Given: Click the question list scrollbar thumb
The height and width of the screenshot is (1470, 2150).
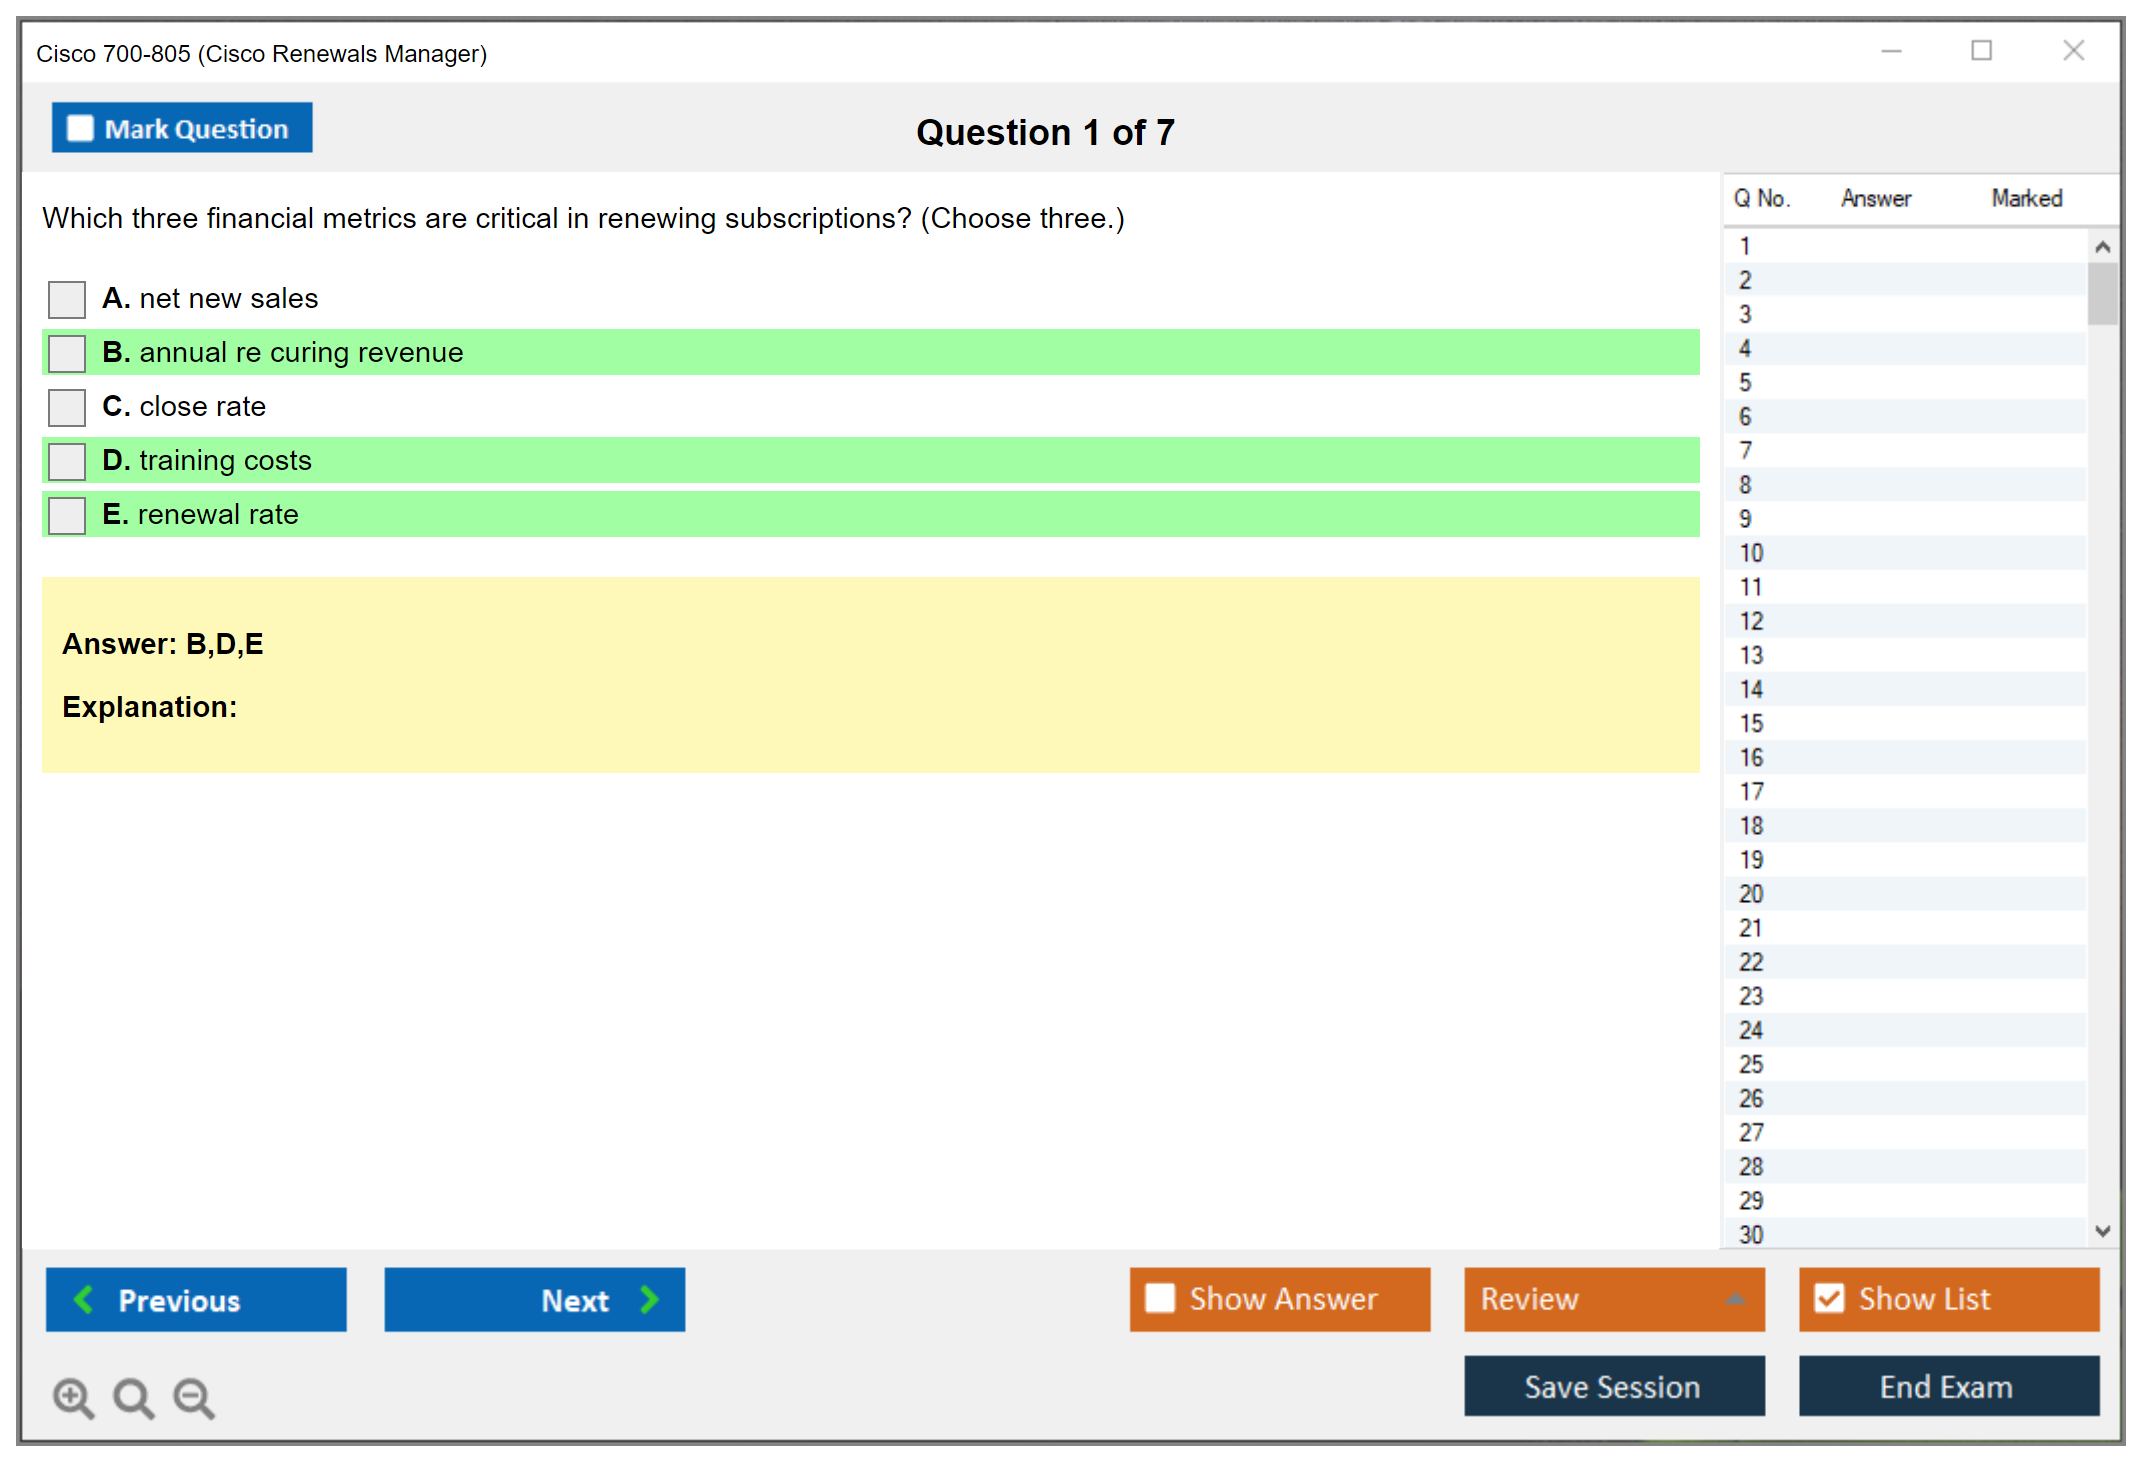Looking at the screenshot, I should [x=2102, y=294].
